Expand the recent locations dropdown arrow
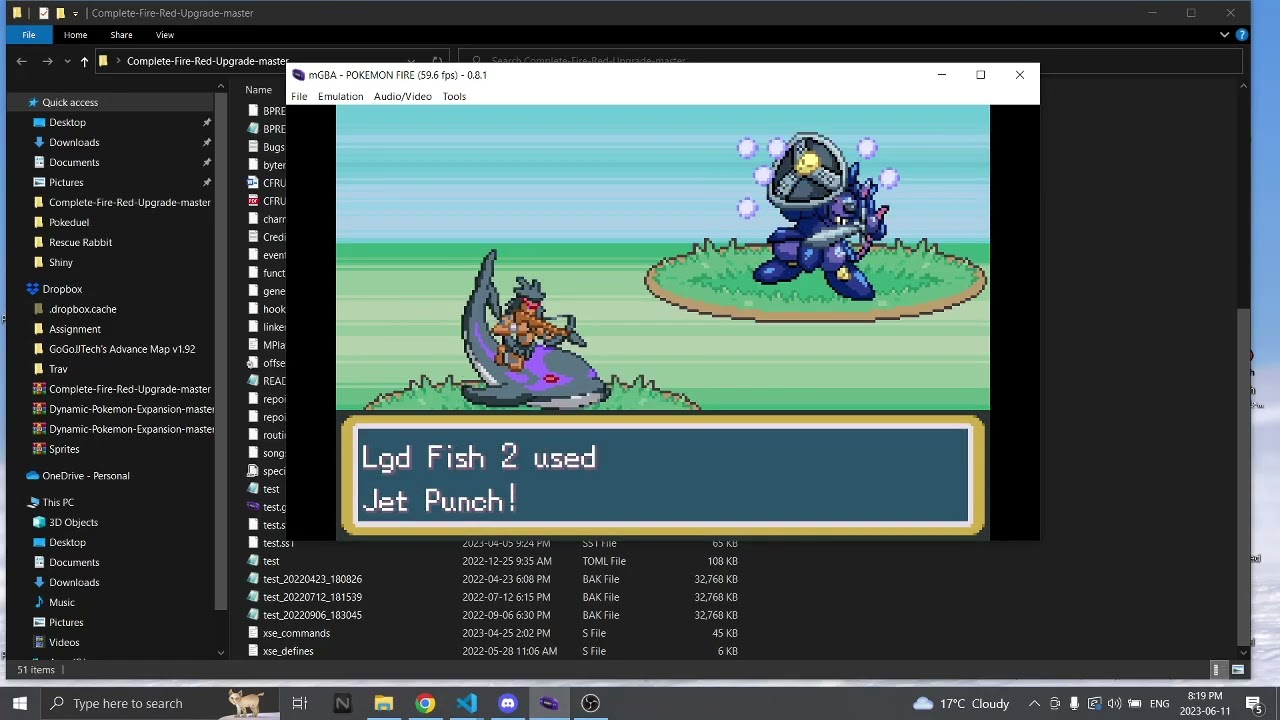Image resolution: width=1280 pixels, height=720 pixels. pyautogui.click(x=65, y=61)
